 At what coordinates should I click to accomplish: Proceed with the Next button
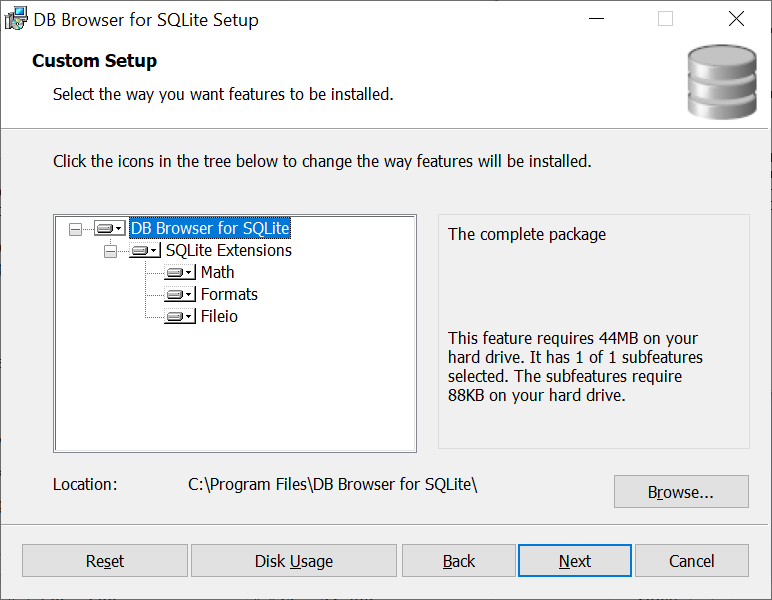575,561
